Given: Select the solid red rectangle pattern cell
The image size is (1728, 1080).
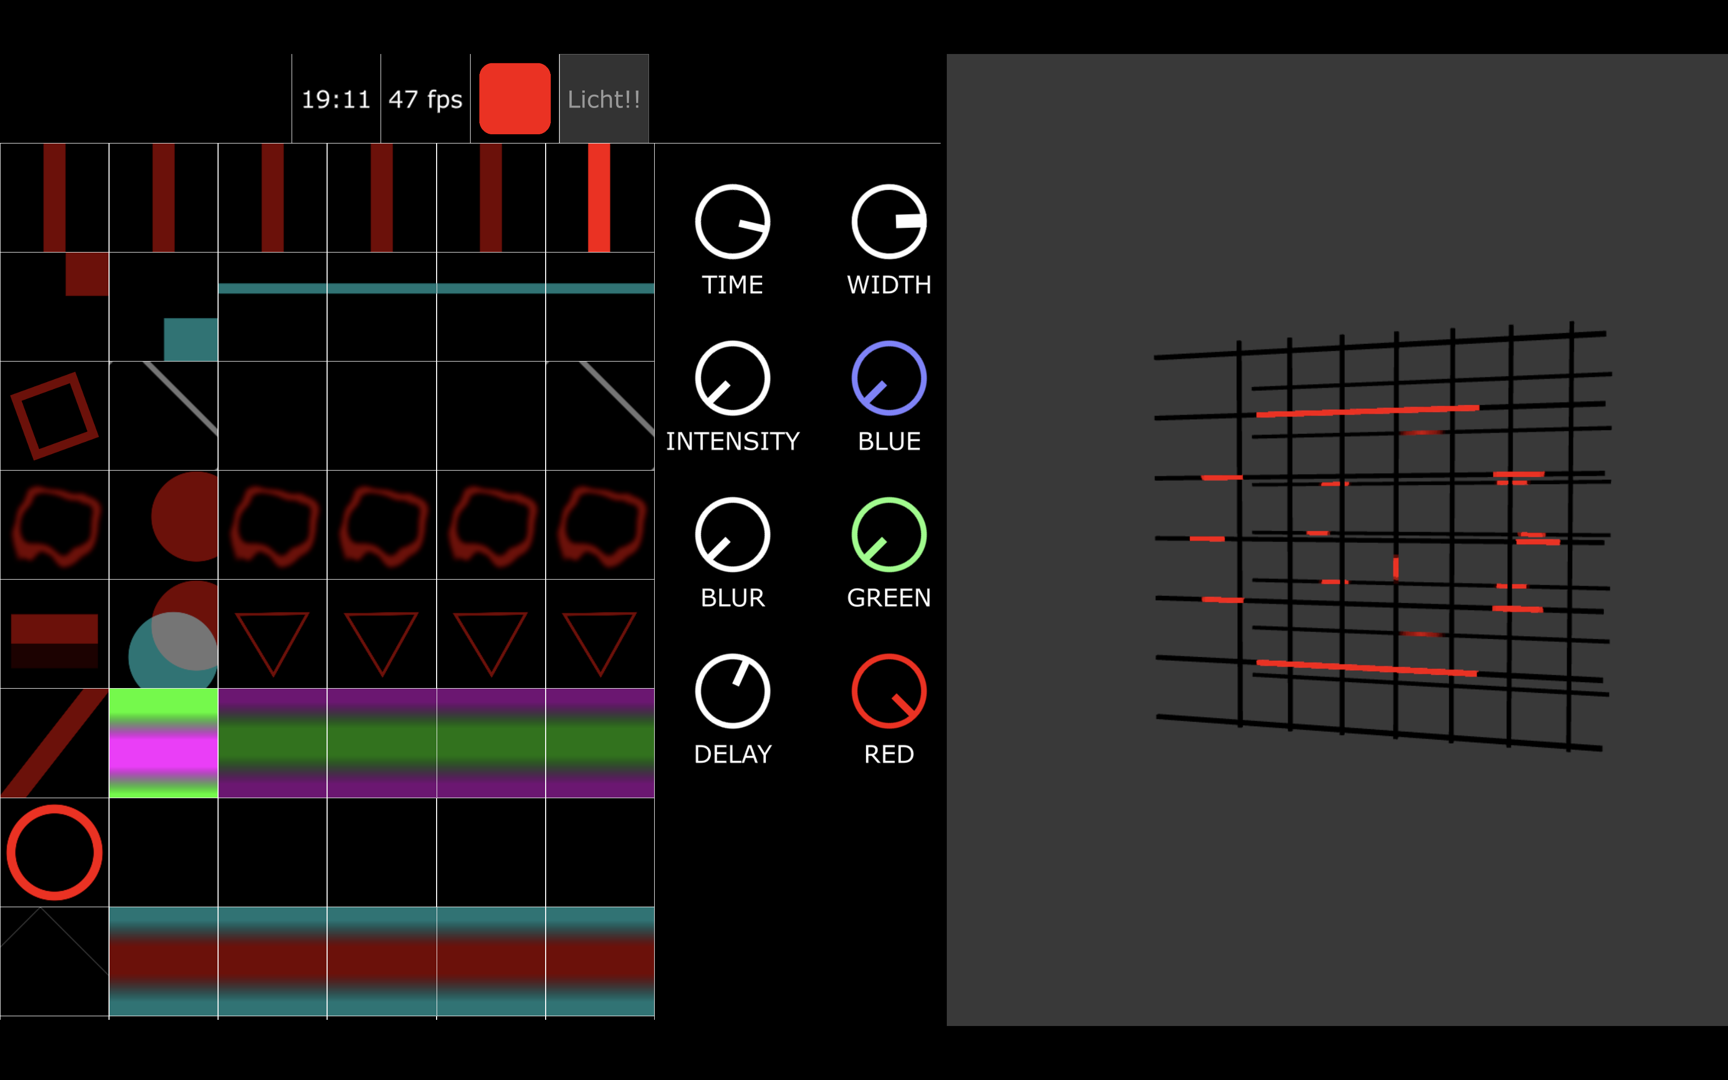Looking at the screenshot, I should point(54,634).
